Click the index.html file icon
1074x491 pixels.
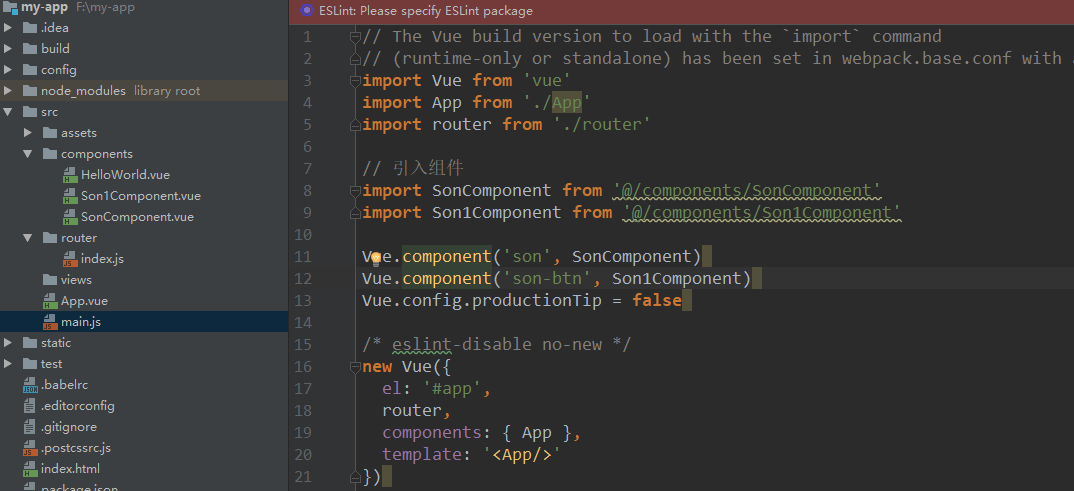click(29, 470)
